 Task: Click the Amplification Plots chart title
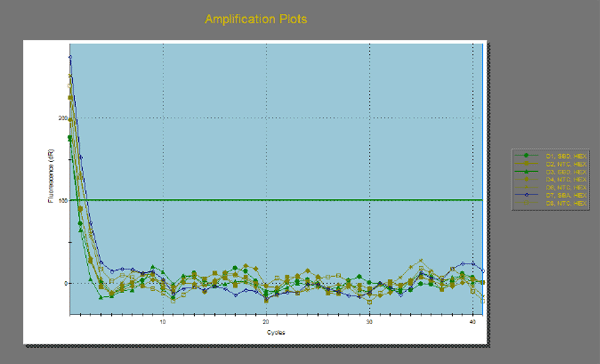[256, 19]
